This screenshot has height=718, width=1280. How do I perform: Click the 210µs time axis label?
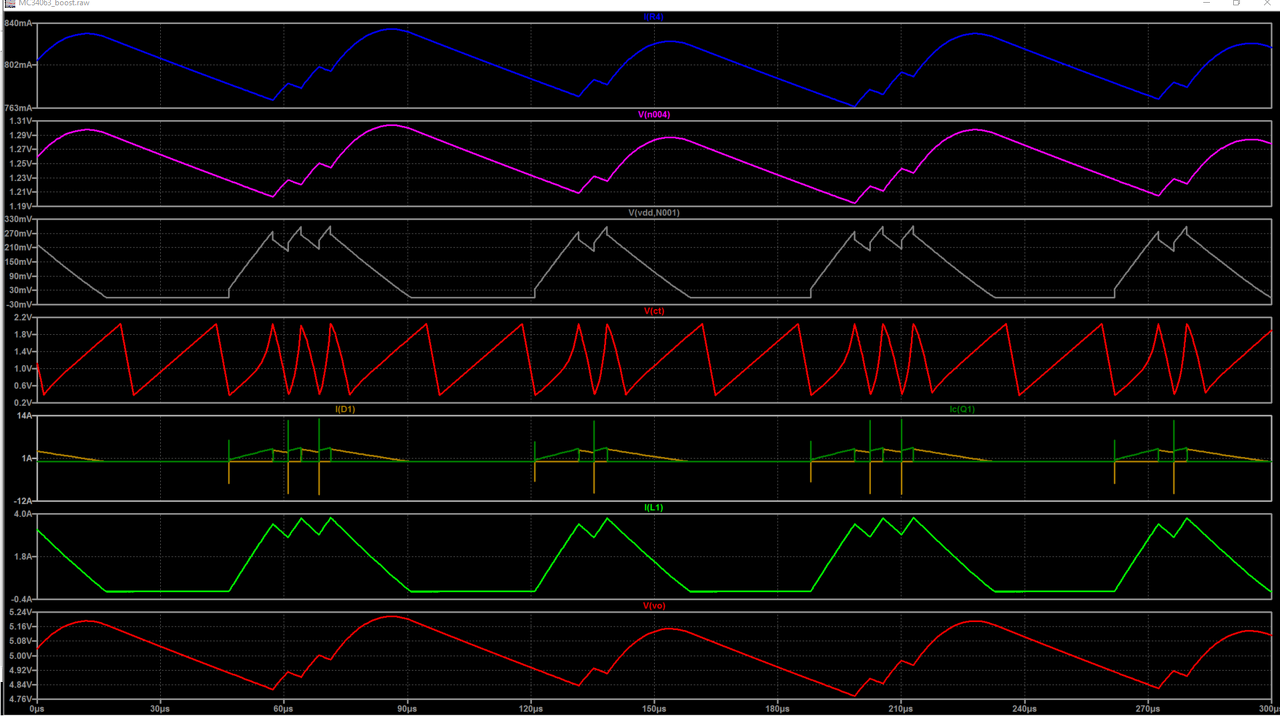(x=901, y=708)
